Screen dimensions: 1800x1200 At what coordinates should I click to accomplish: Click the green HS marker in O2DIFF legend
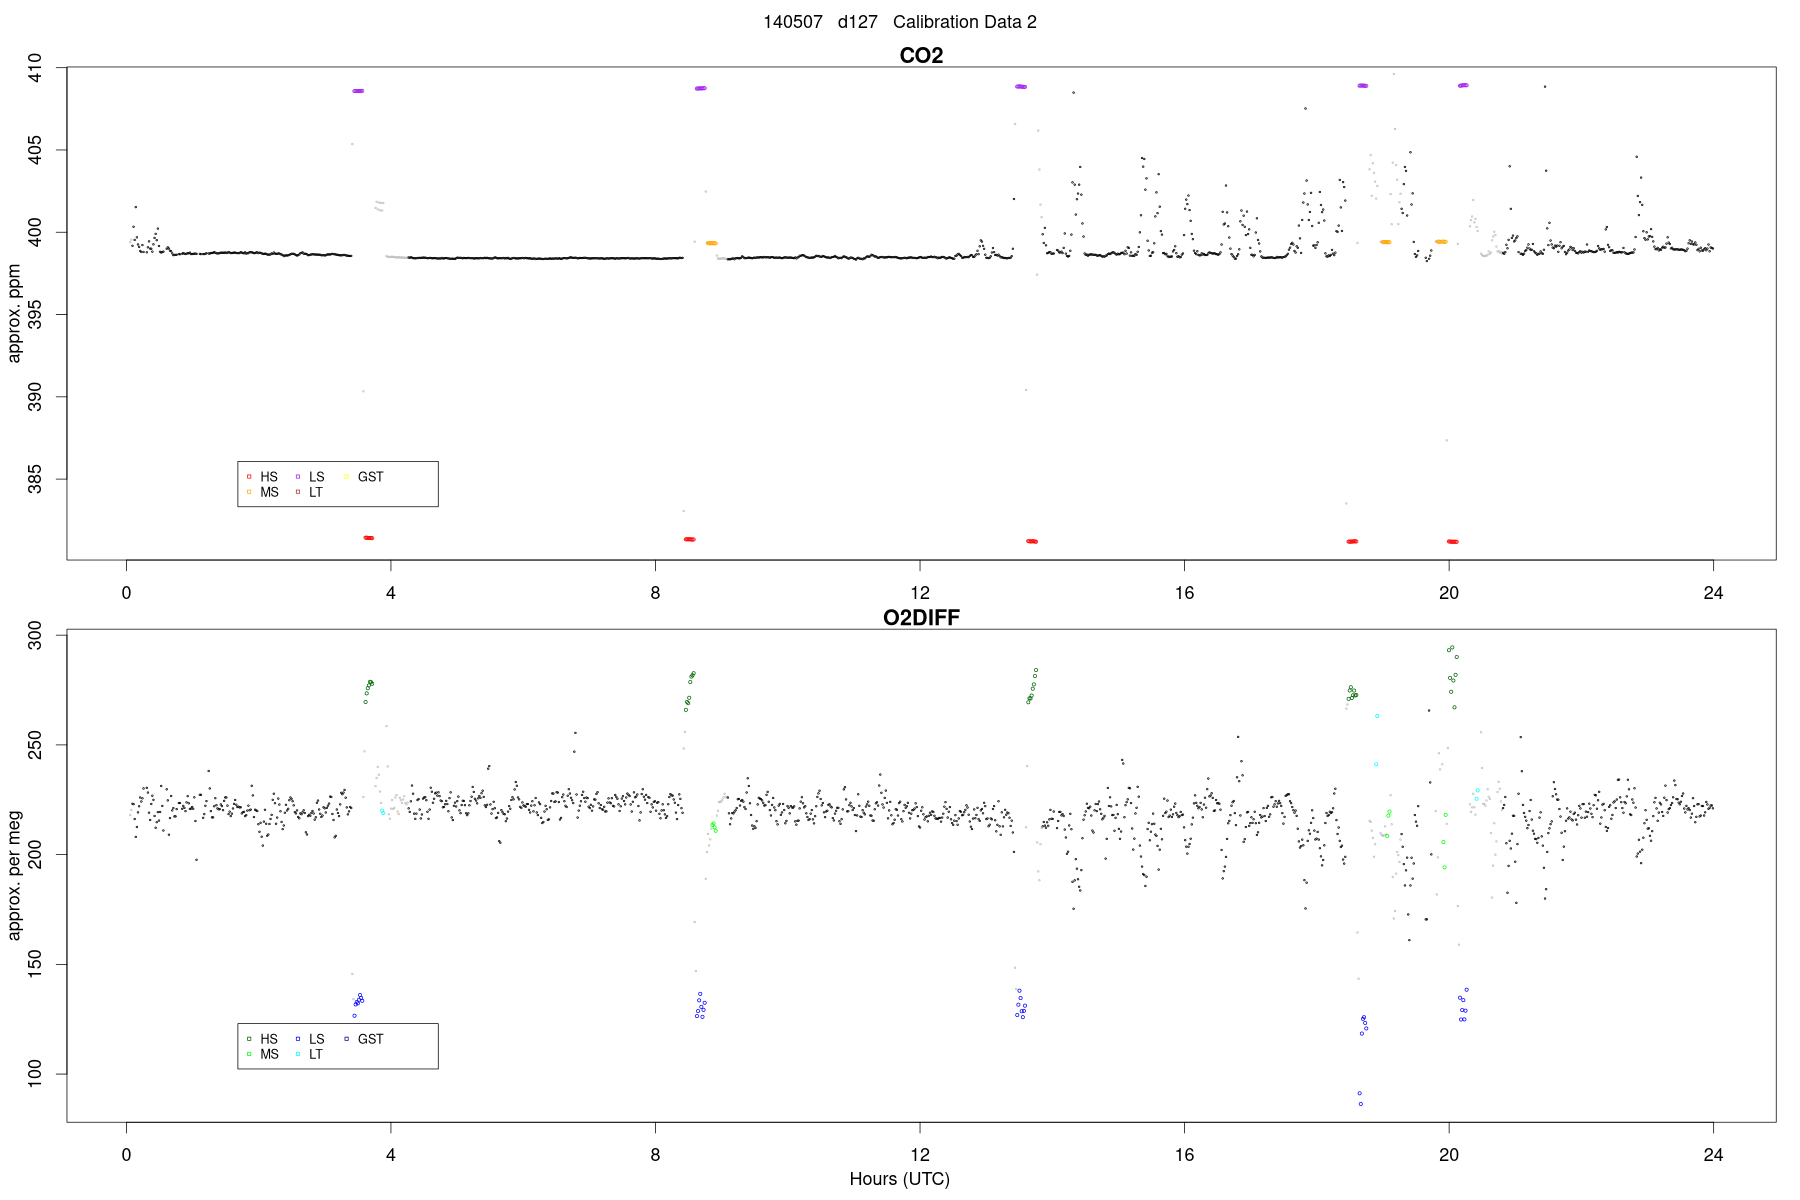pos(249,1039)
